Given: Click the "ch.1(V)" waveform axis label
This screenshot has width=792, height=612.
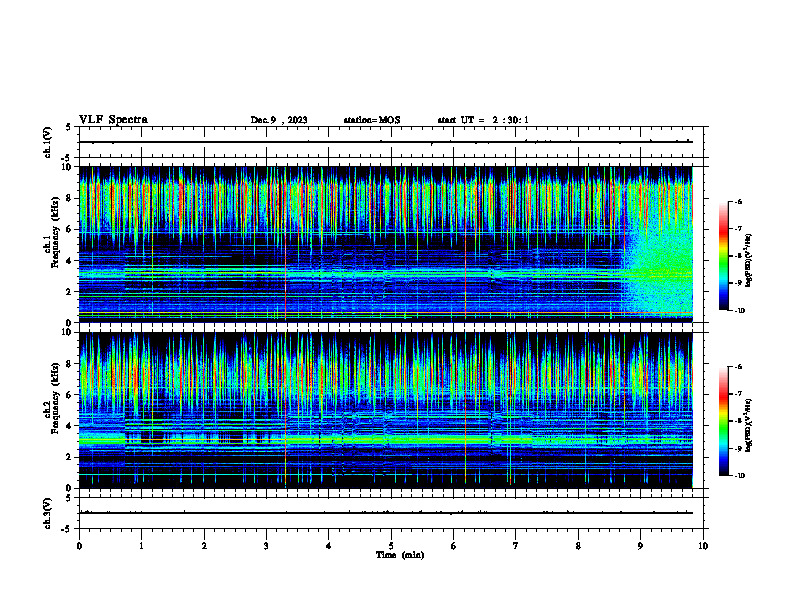Looking at the screenshot, I should point(48,142).
